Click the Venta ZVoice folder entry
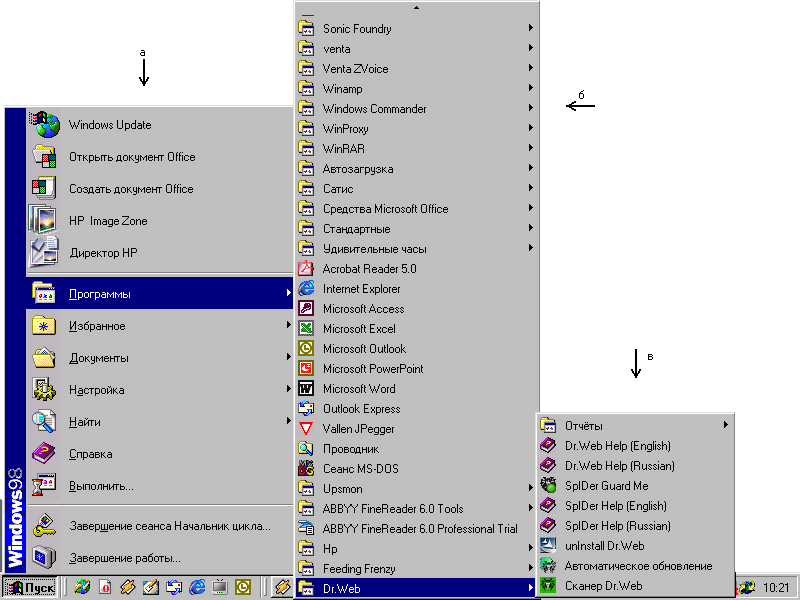The width and height of the screenshot is (800, 600). pos(416,68)
